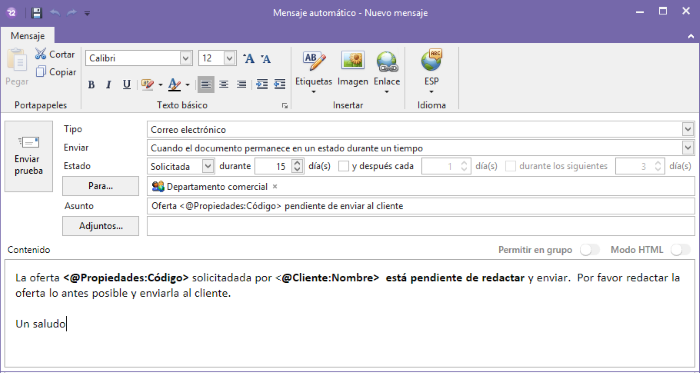The height and width of the screenshot is (373, 700).
Task: Click the Asunto subject field
Action: tap(421, 206)
